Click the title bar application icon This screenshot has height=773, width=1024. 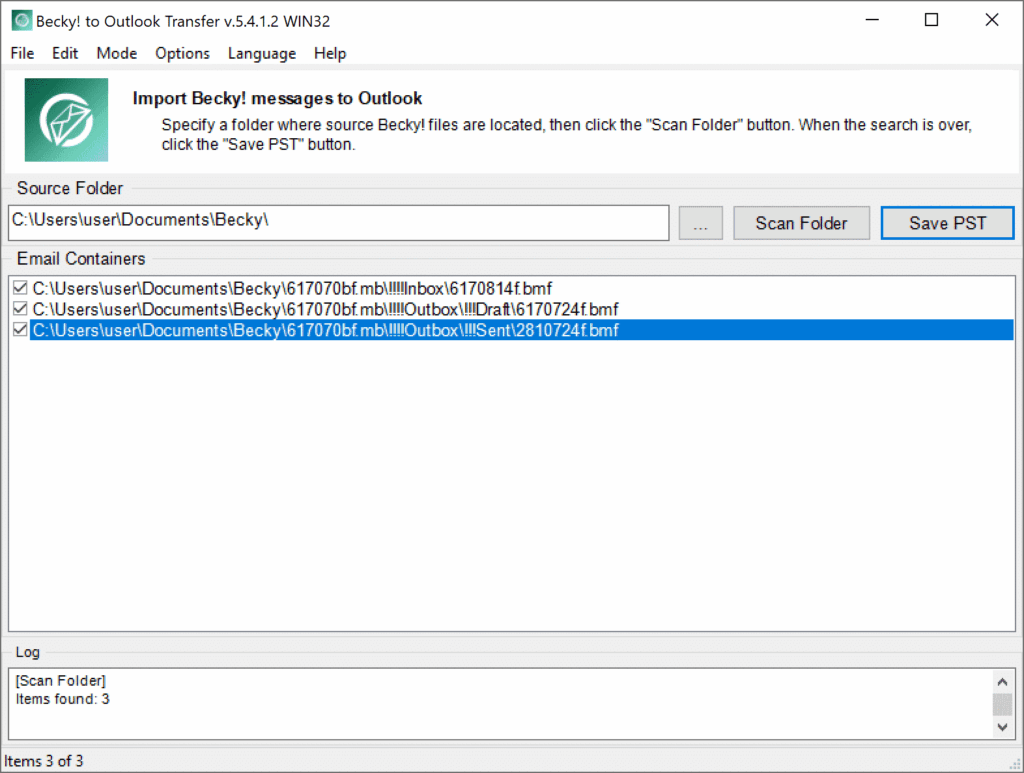22,20
